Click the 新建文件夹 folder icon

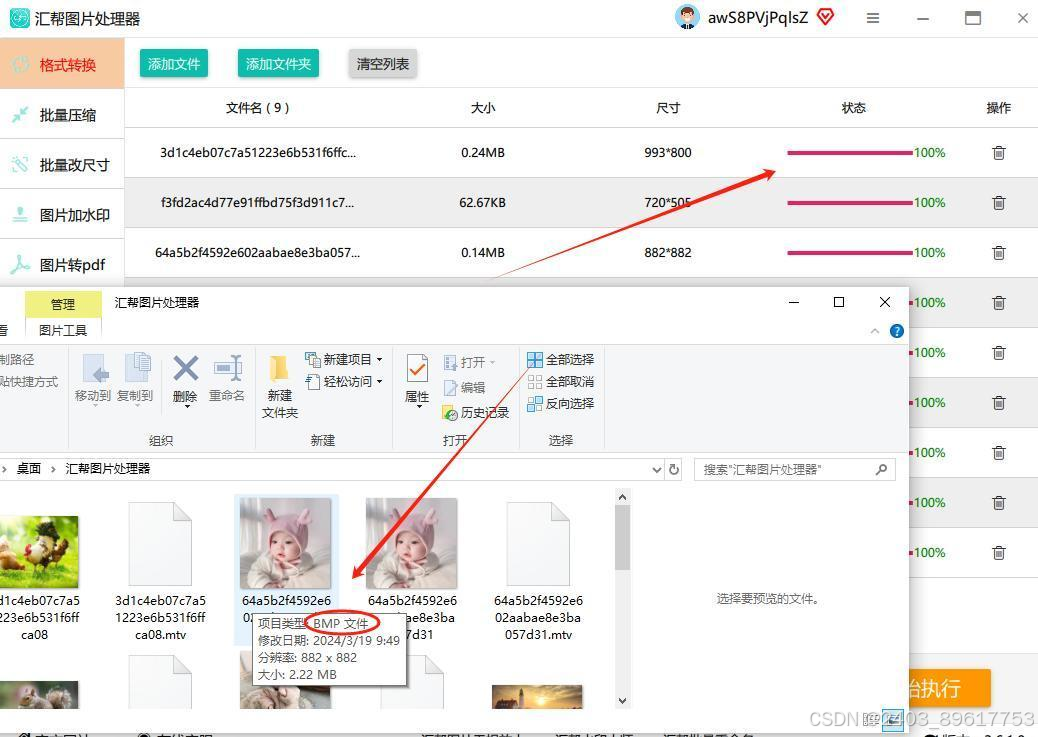(279, 368)
